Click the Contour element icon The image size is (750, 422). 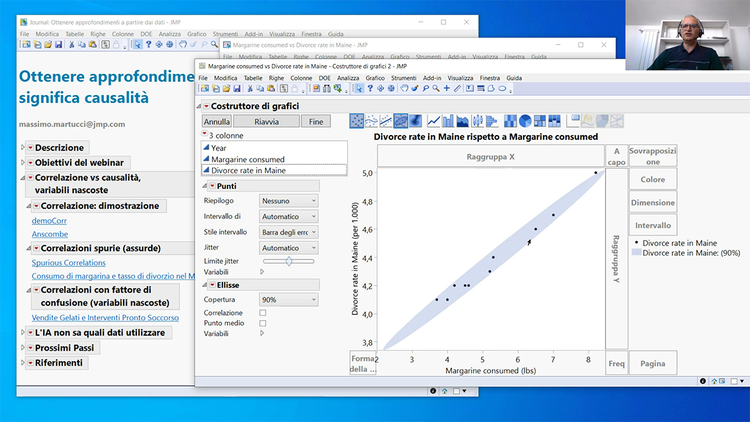[415, 121]
